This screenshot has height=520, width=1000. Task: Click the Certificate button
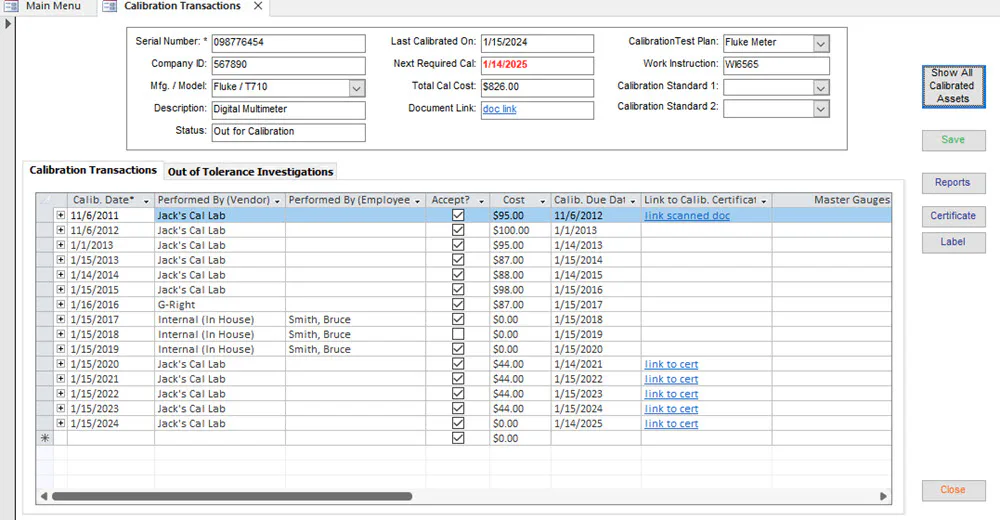coord(953,216)
